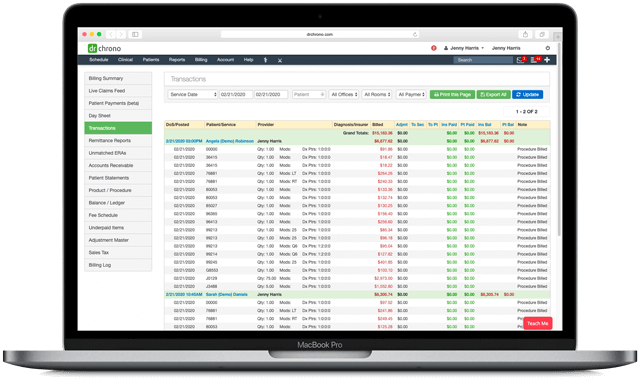Screen dimensions: 640x381
Task: Click the blue Update button
Action: (528, 94)
